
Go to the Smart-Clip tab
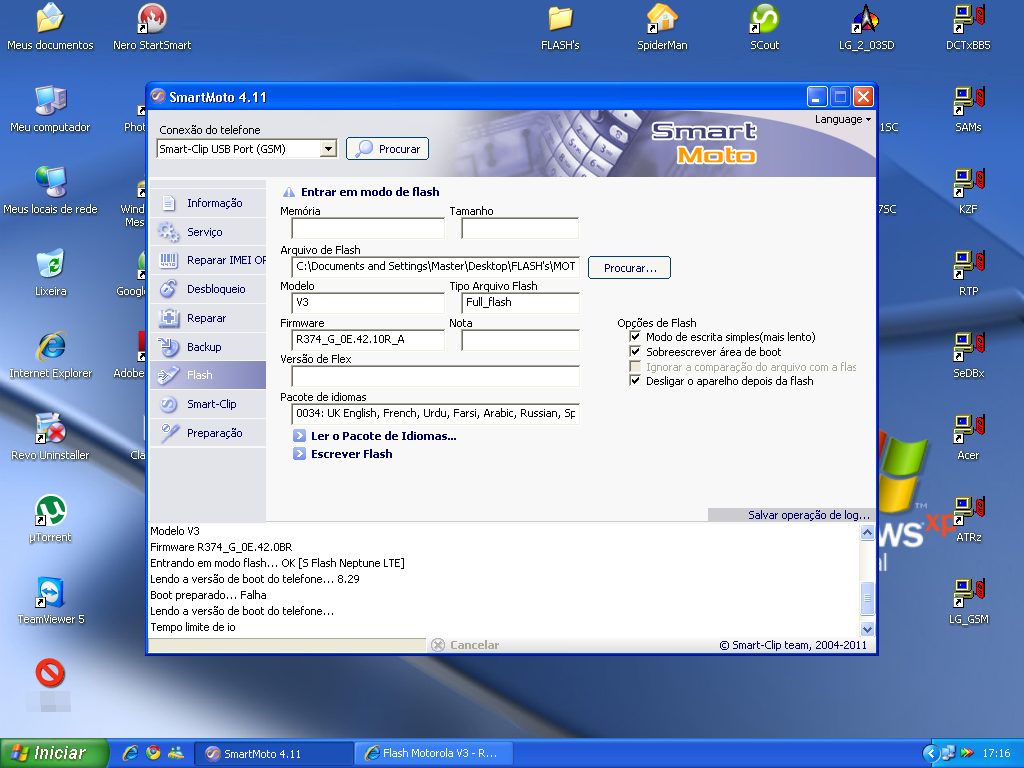point(208,404)
